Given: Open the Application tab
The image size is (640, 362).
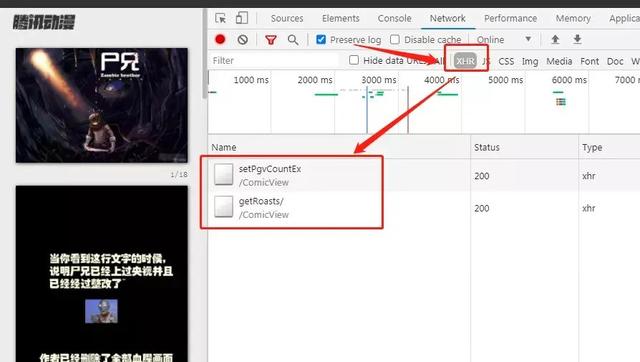Looking at the screenshot, I should (x=624, y=18).
